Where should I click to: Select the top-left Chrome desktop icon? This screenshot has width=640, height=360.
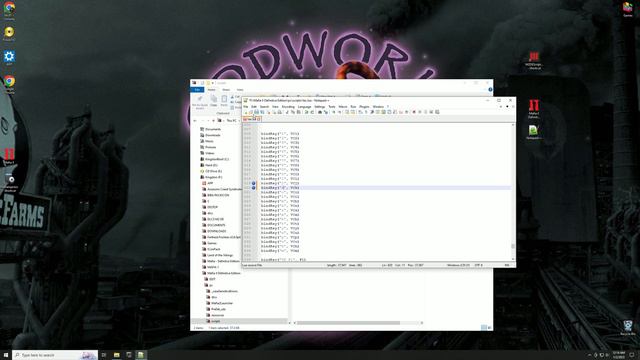9,11
